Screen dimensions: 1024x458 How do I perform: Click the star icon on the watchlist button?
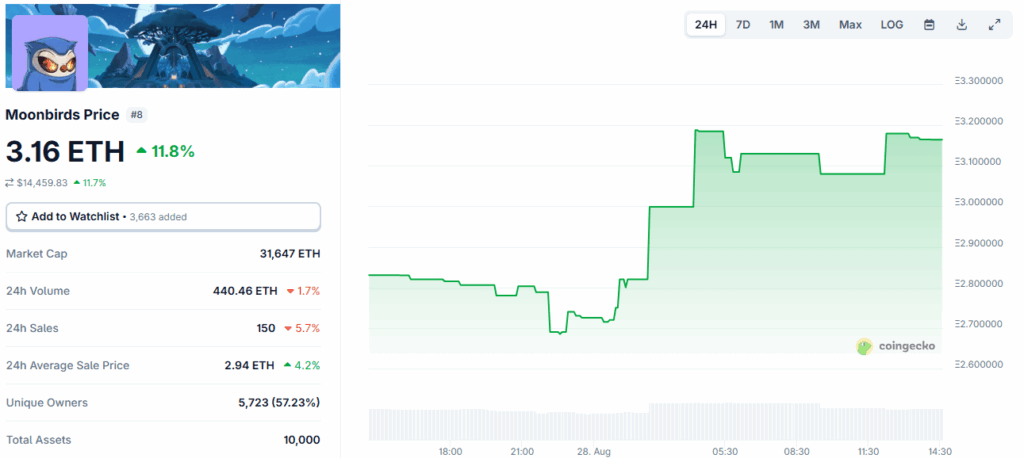pyautogui.click(x=22, y=216)
